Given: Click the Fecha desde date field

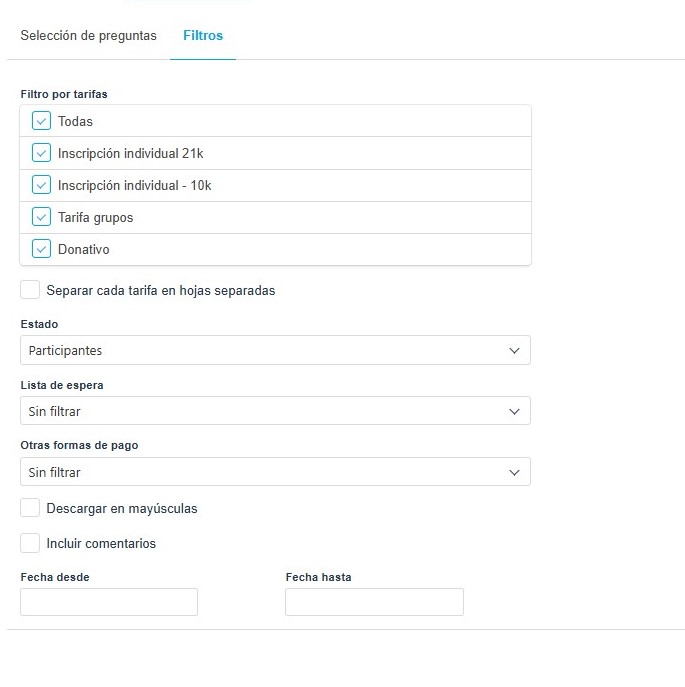Looking at the screenshot, I should [109, 602].
